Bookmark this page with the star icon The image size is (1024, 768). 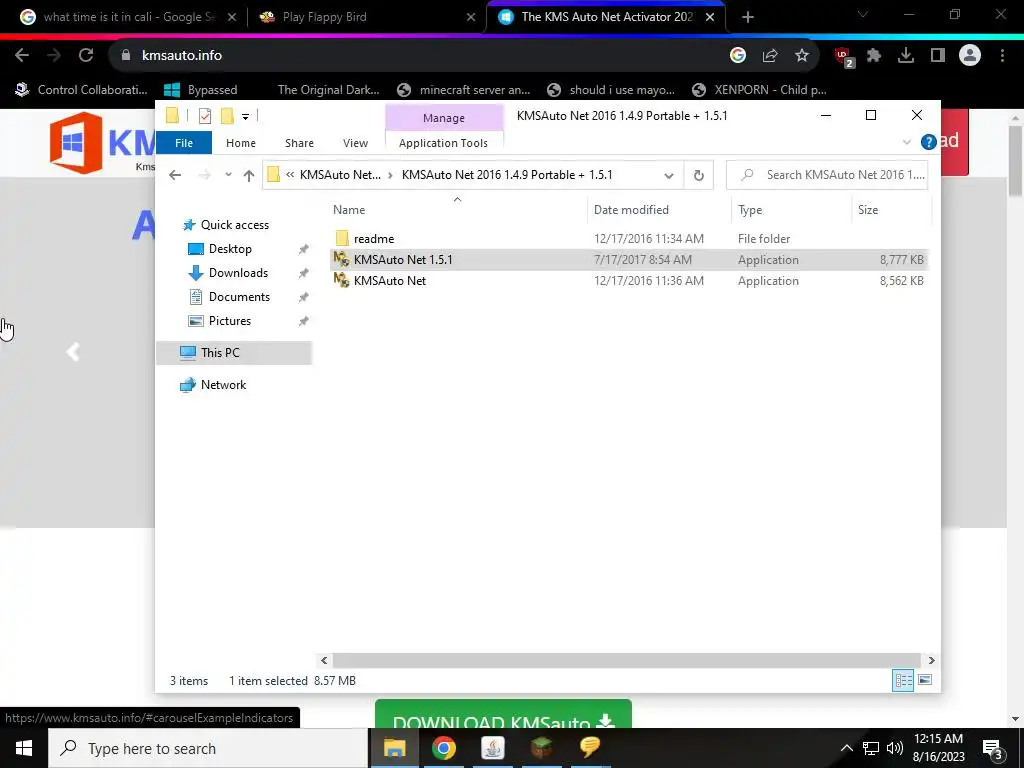pyautogui.click(x=802, y=56)
